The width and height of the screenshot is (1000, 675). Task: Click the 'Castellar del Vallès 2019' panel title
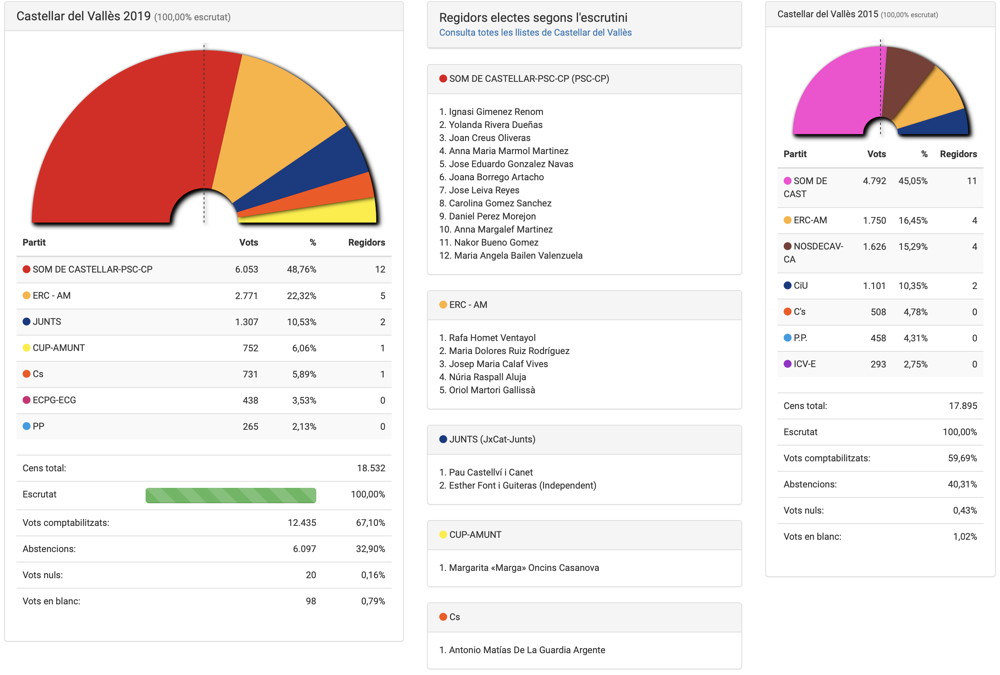coord(83,17)
